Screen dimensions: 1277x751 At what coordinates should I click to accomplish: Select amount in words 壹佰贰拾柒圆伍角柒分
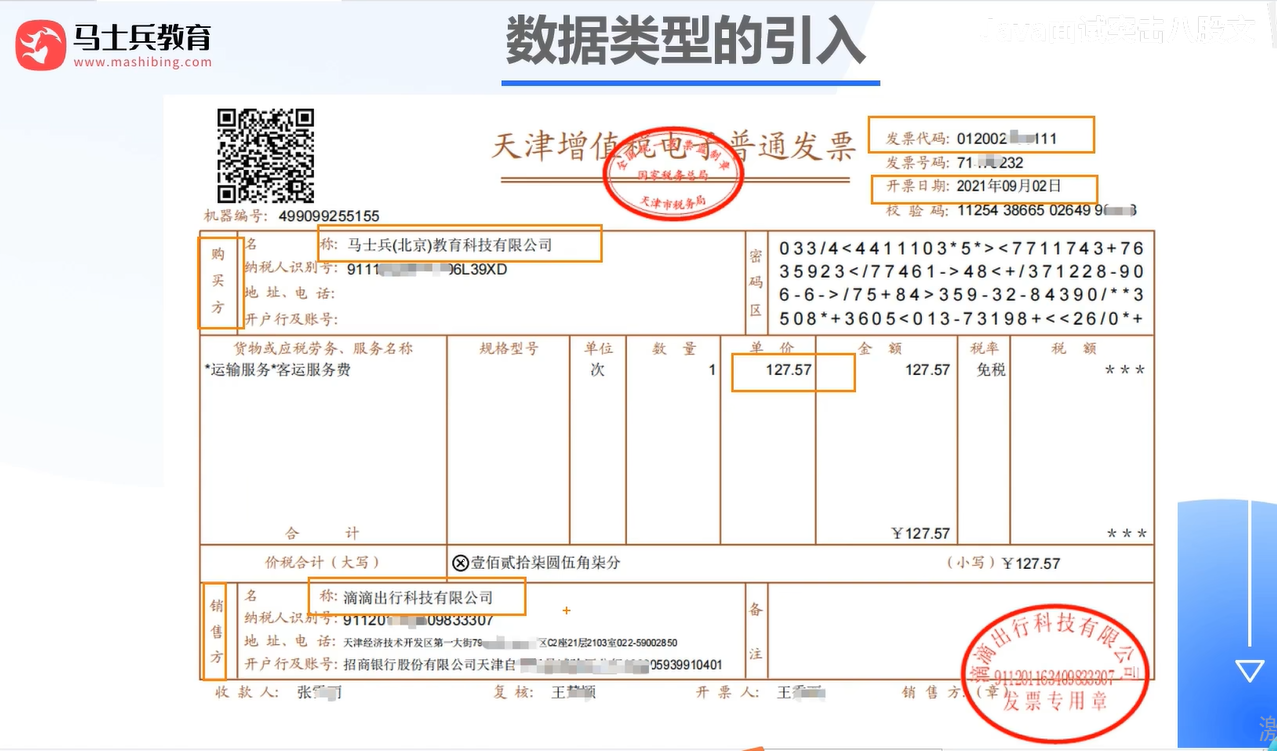pyautogui.click(x=546, y=562)
